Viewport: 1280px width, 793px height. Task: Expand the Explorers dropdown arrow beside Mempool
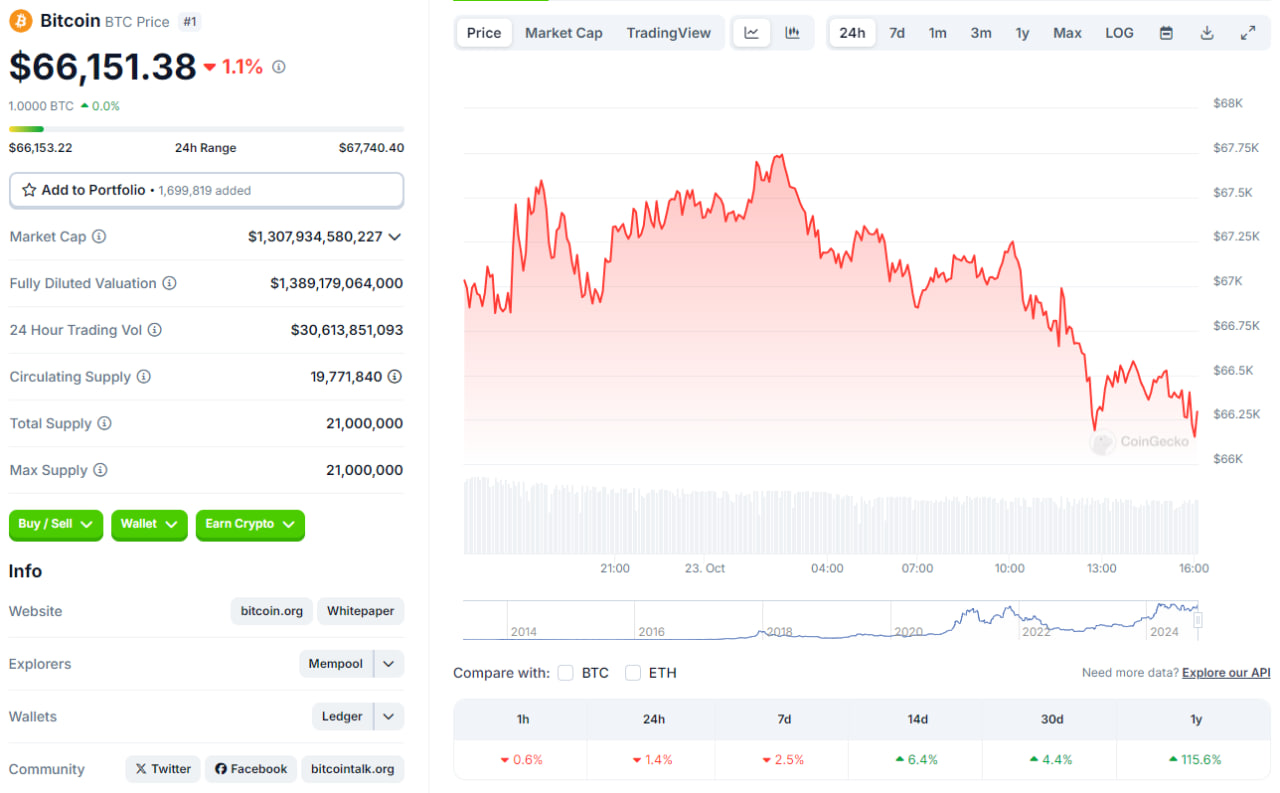389,664
